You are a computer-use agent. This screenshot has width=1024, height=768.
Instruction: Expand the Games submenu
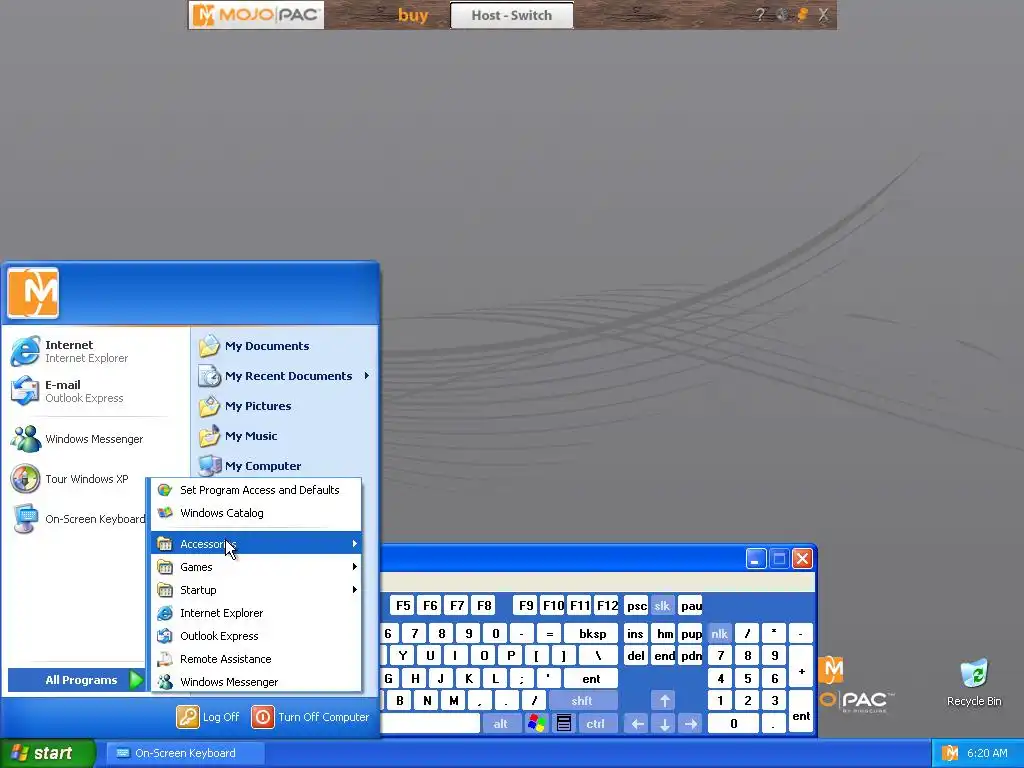click(x=256, y=566)
